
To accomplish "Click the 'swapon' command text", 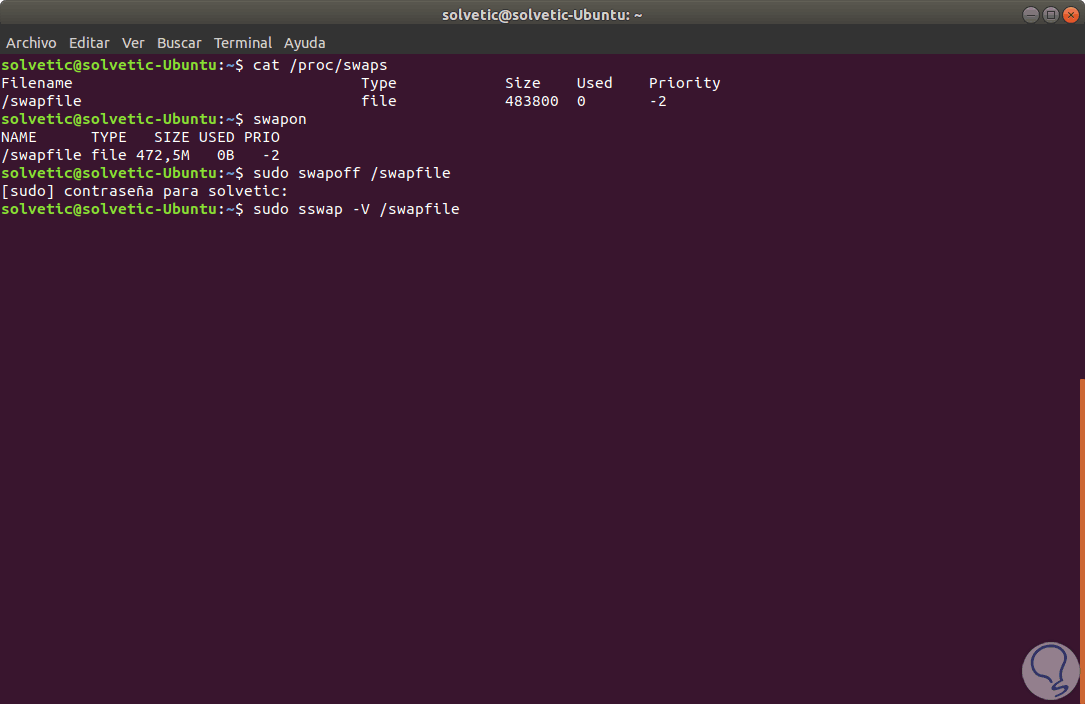I will click(x=280, y=119).
